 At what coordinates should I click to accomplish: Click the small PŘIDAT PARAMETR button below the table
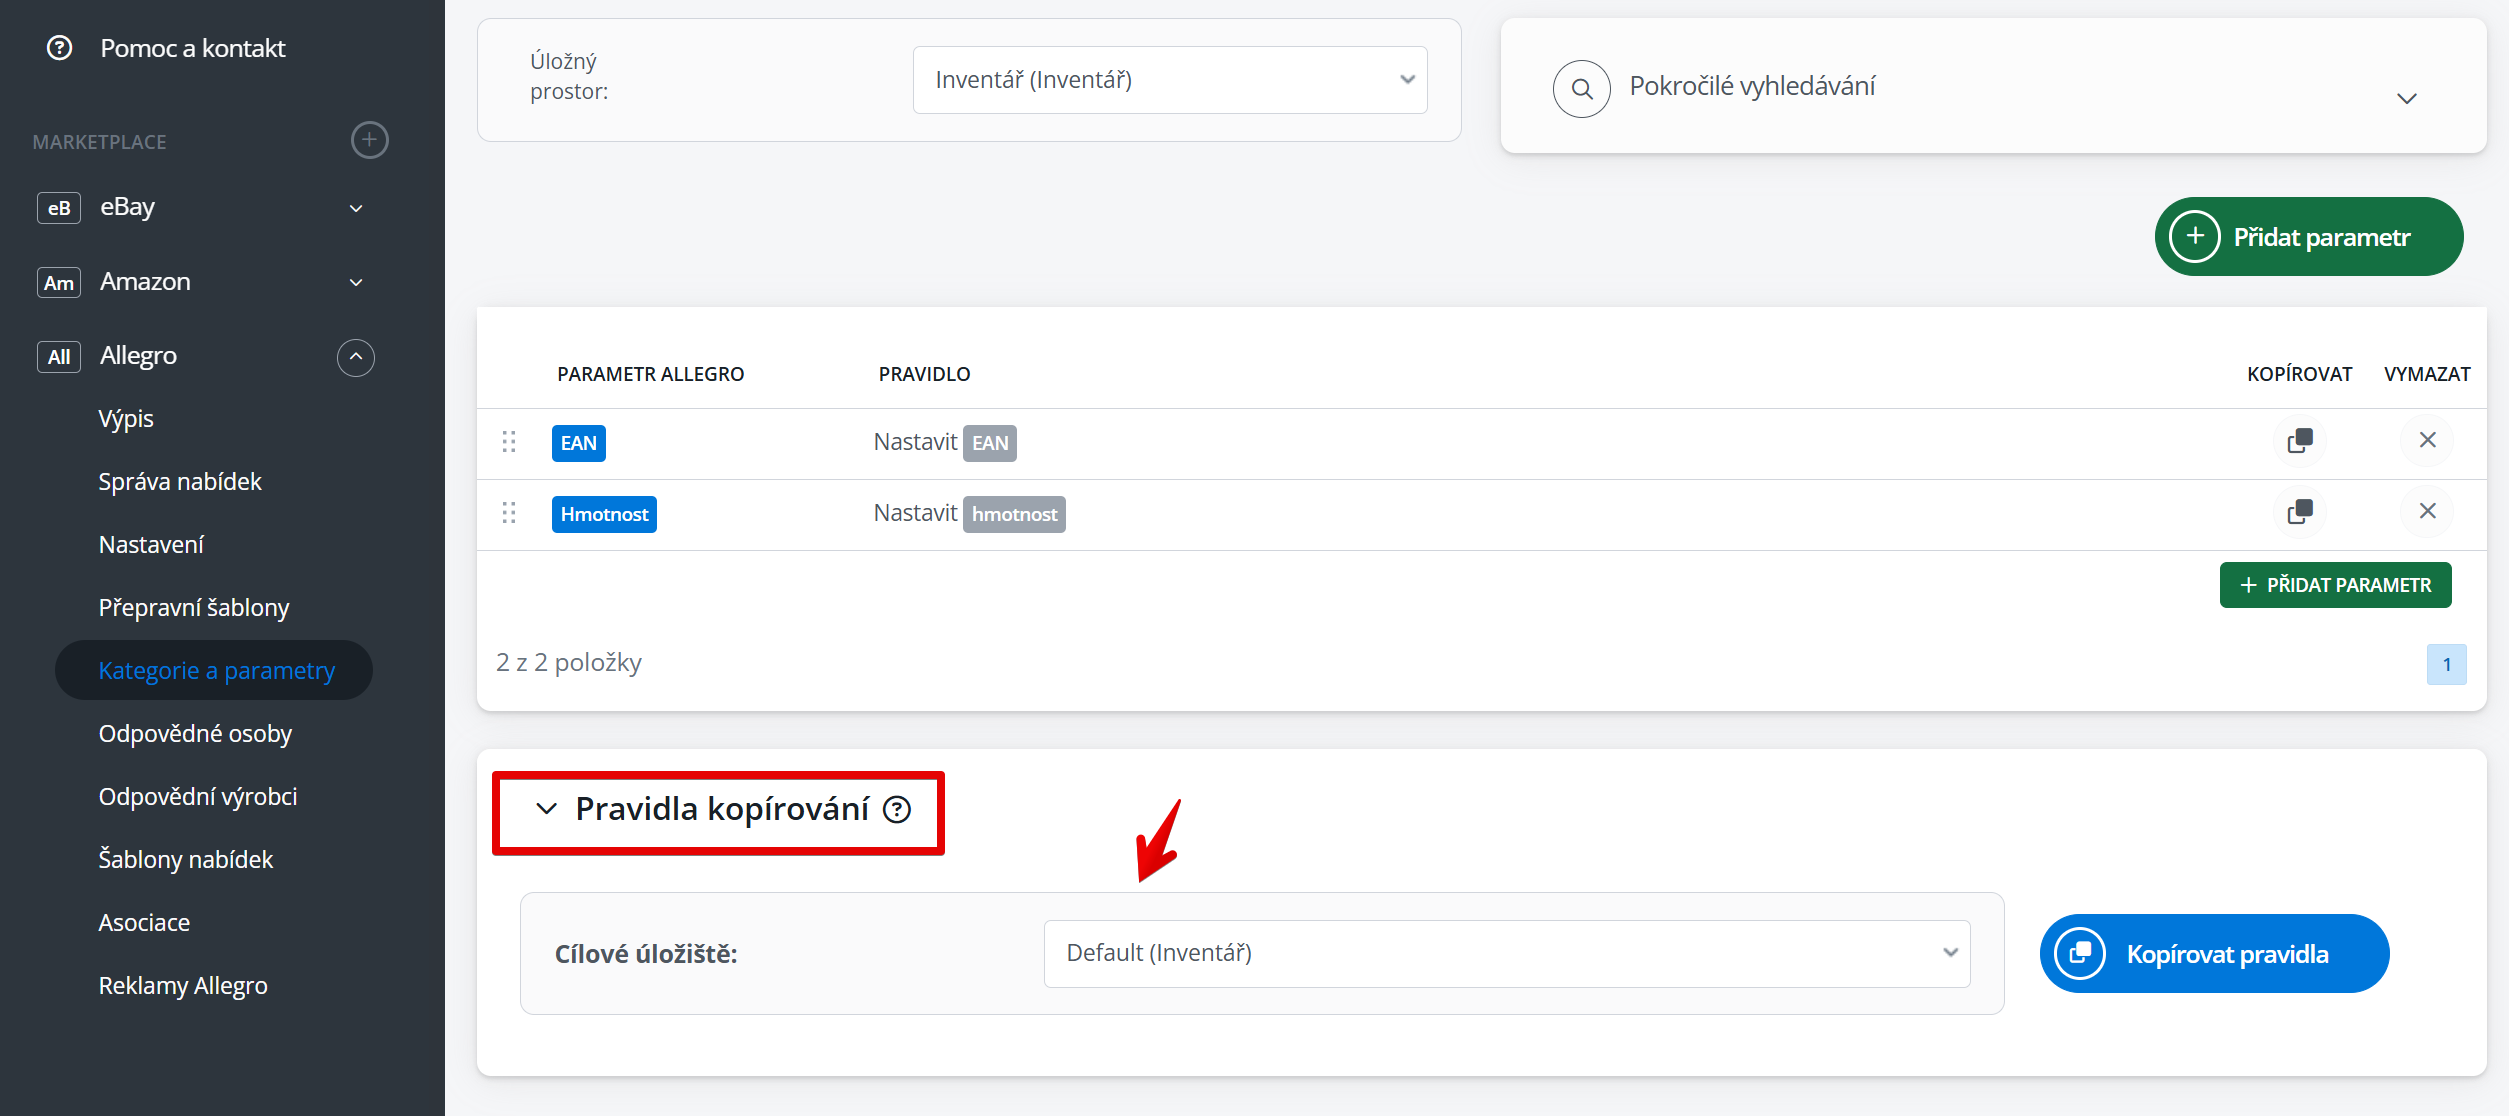(2335, 585)
